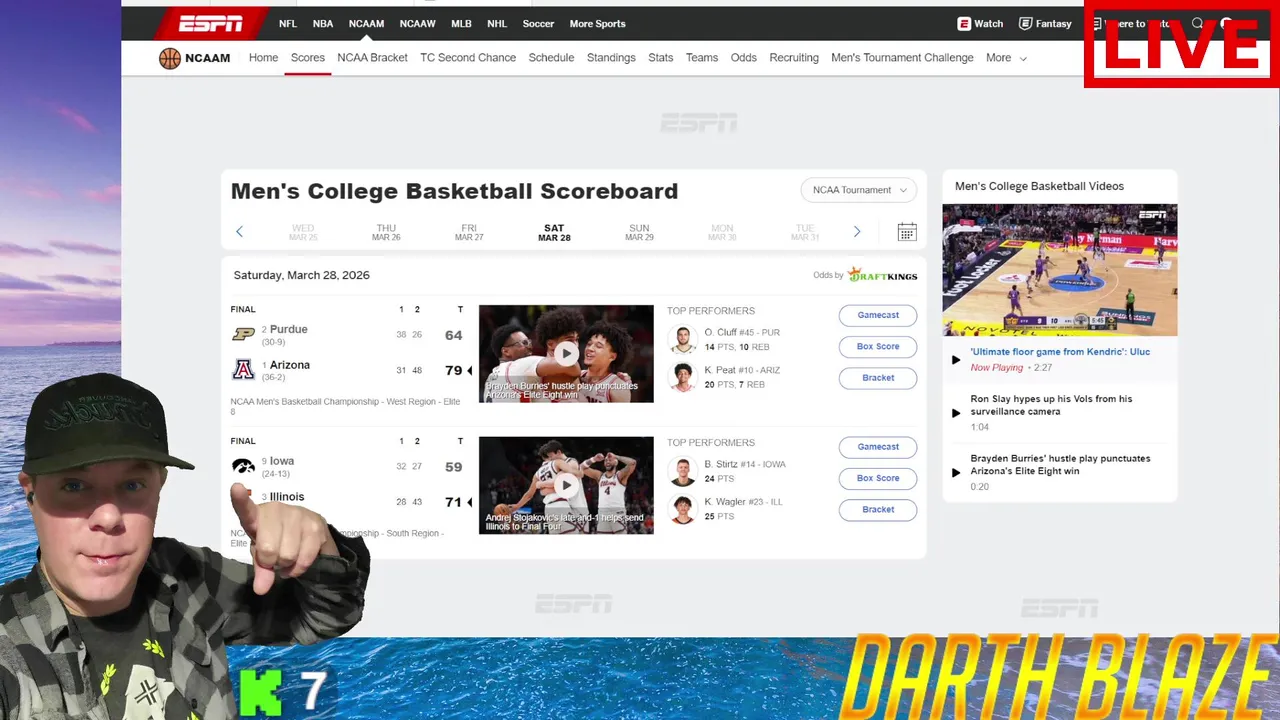Play the Arizona Elite Eight highlight video
This screenshot has width=1280, height=720.
pos(566,354)
